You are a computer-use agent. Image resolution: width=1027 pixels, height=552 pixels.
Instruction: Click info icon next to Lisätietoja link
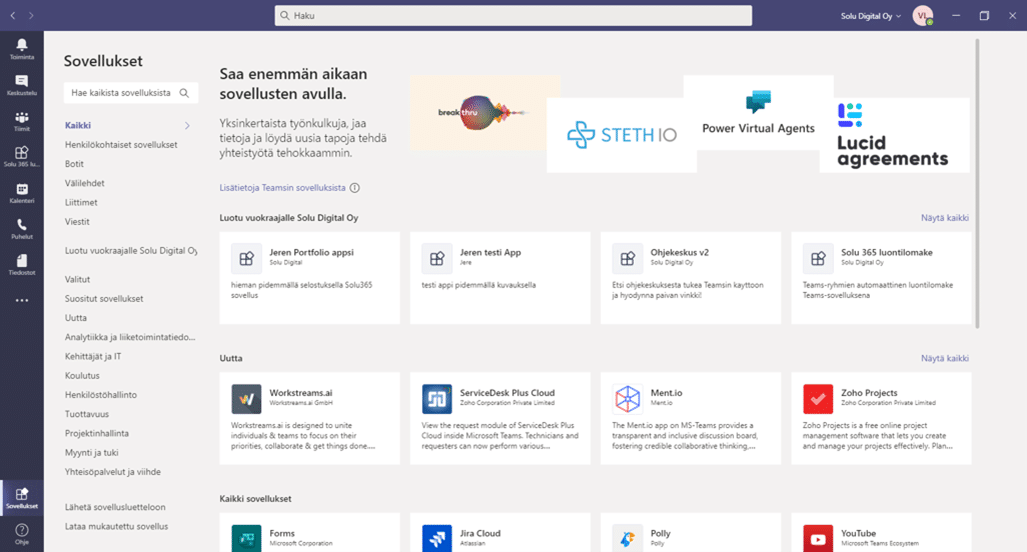click(x=354, y=188)
